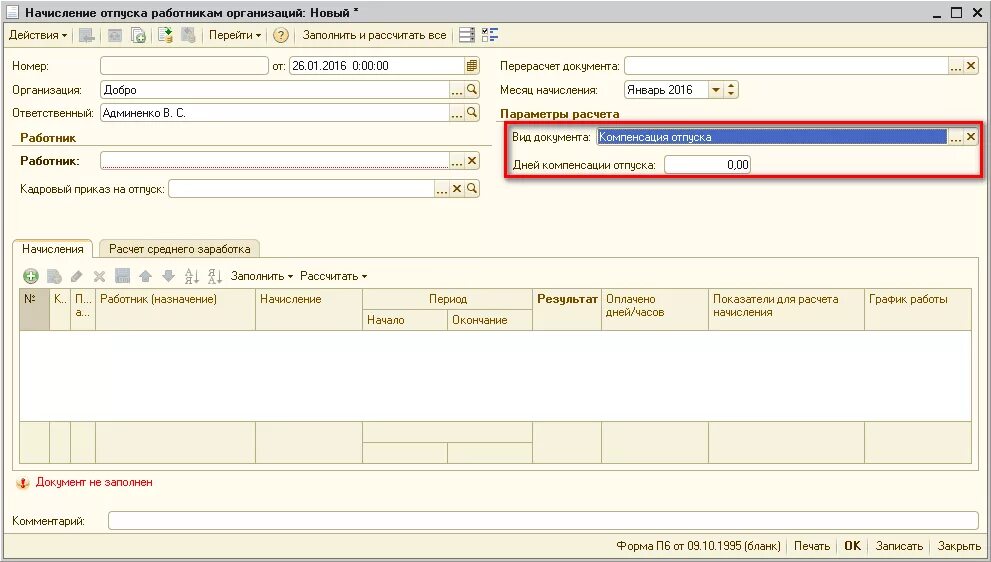Click the Окончание period sub-header
This screenshot has height=562, width=991.
(x=490, y=321)
